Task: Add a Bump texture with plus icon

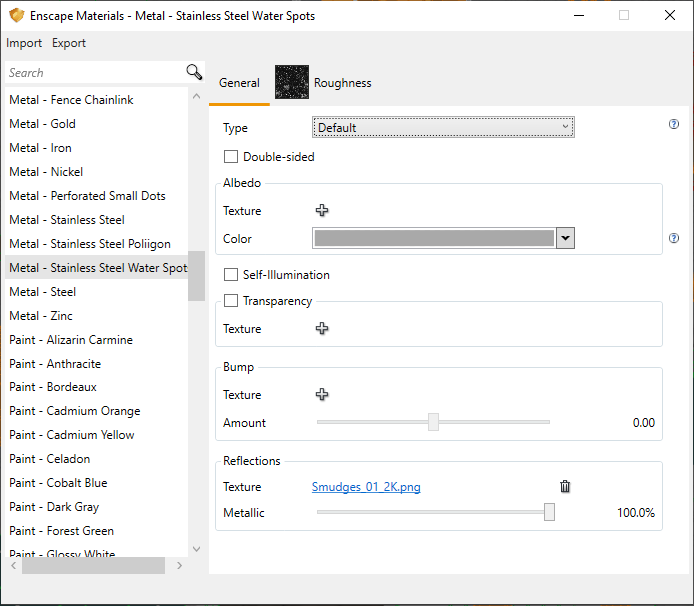Action: click(322, 394)
